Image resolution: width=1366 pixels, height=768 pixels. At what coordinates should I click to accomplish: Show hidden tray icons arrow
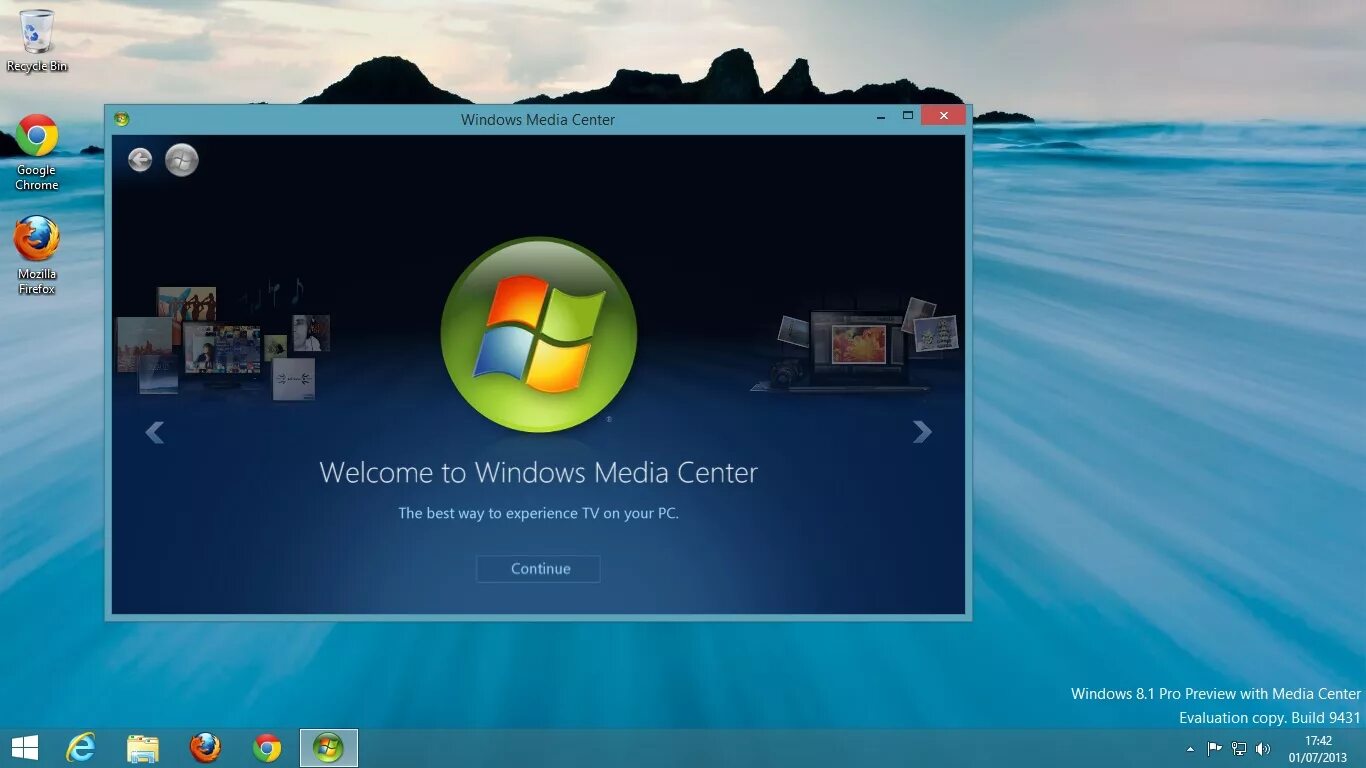(1190, 749)
